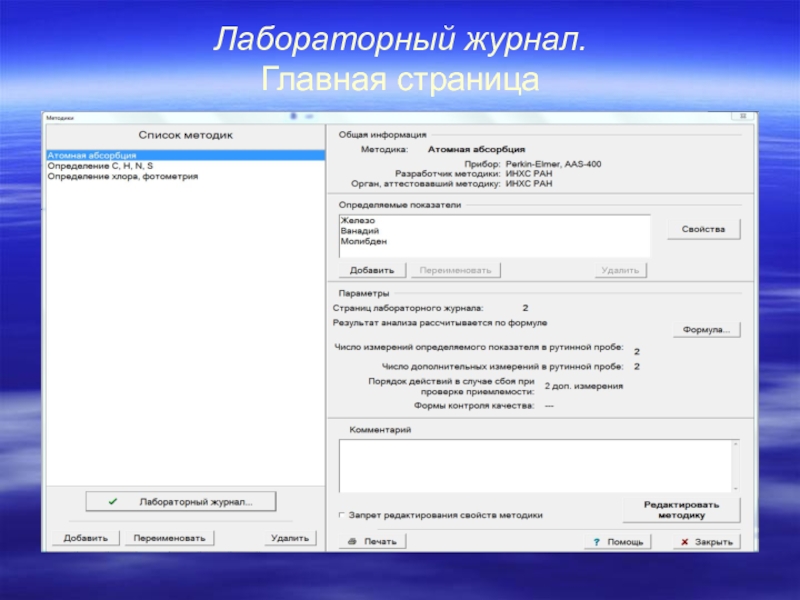Click the comment box scrollbar up arrow
The image size is (800, 600).
(x=735, y=444)
